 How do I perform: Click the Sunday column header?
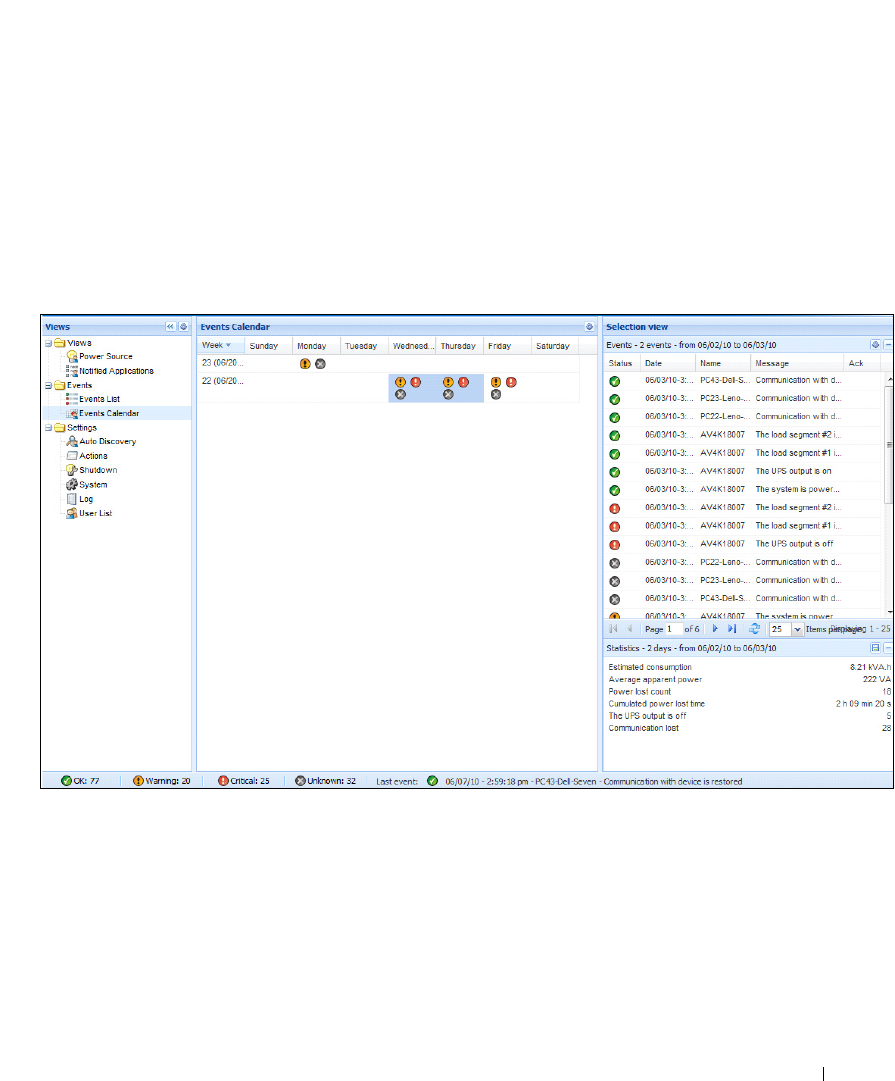pos(269,346)
